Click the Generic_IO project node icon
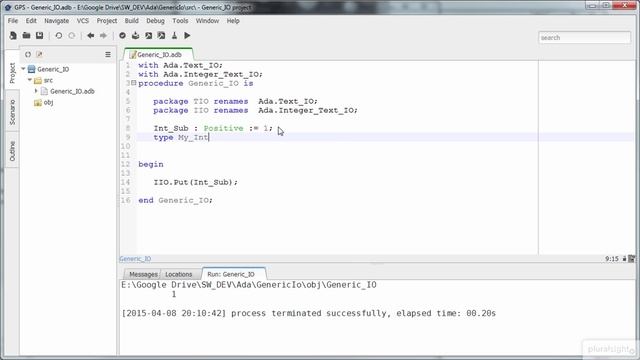The height and width of the screenshot is (360, 640). point(31,69)
